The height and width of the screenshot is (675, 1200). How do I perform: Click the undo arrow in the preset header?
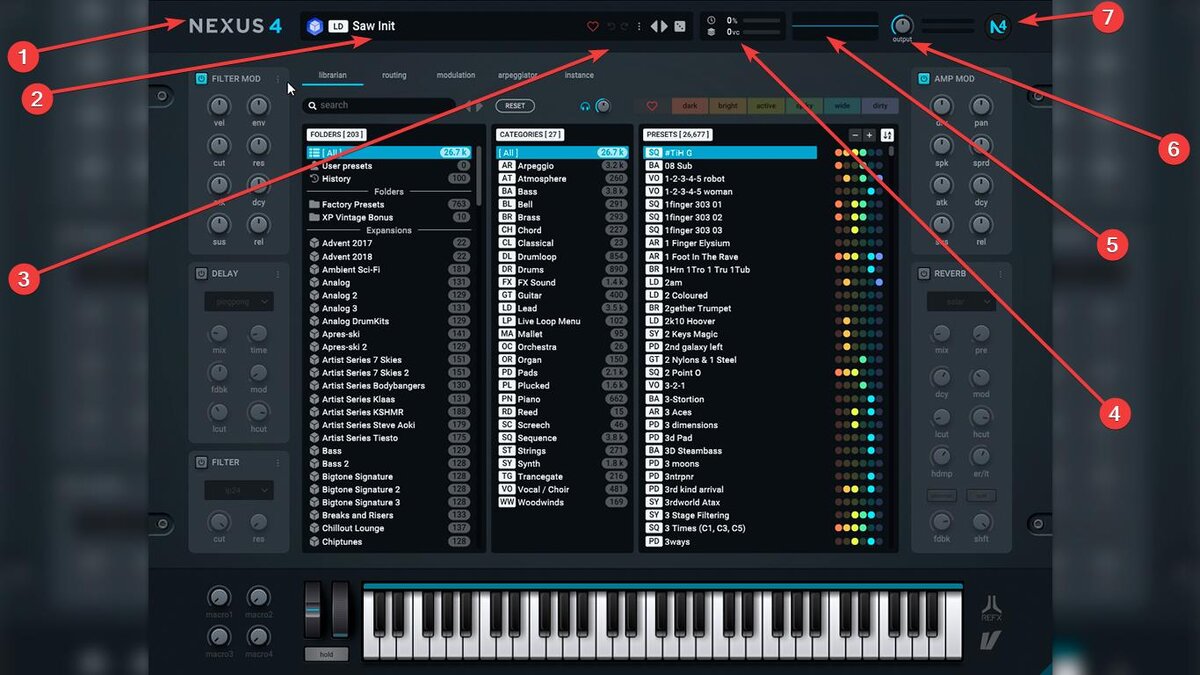[x=611, y=26]
